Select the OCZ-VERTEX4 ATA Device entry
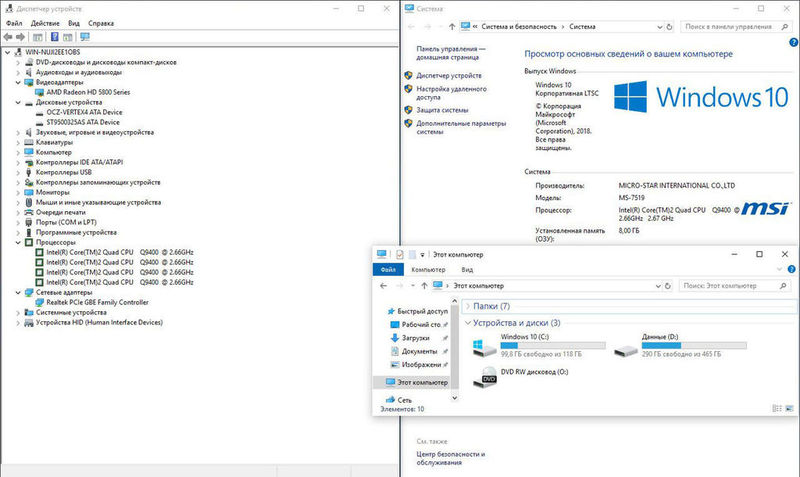 84,112
